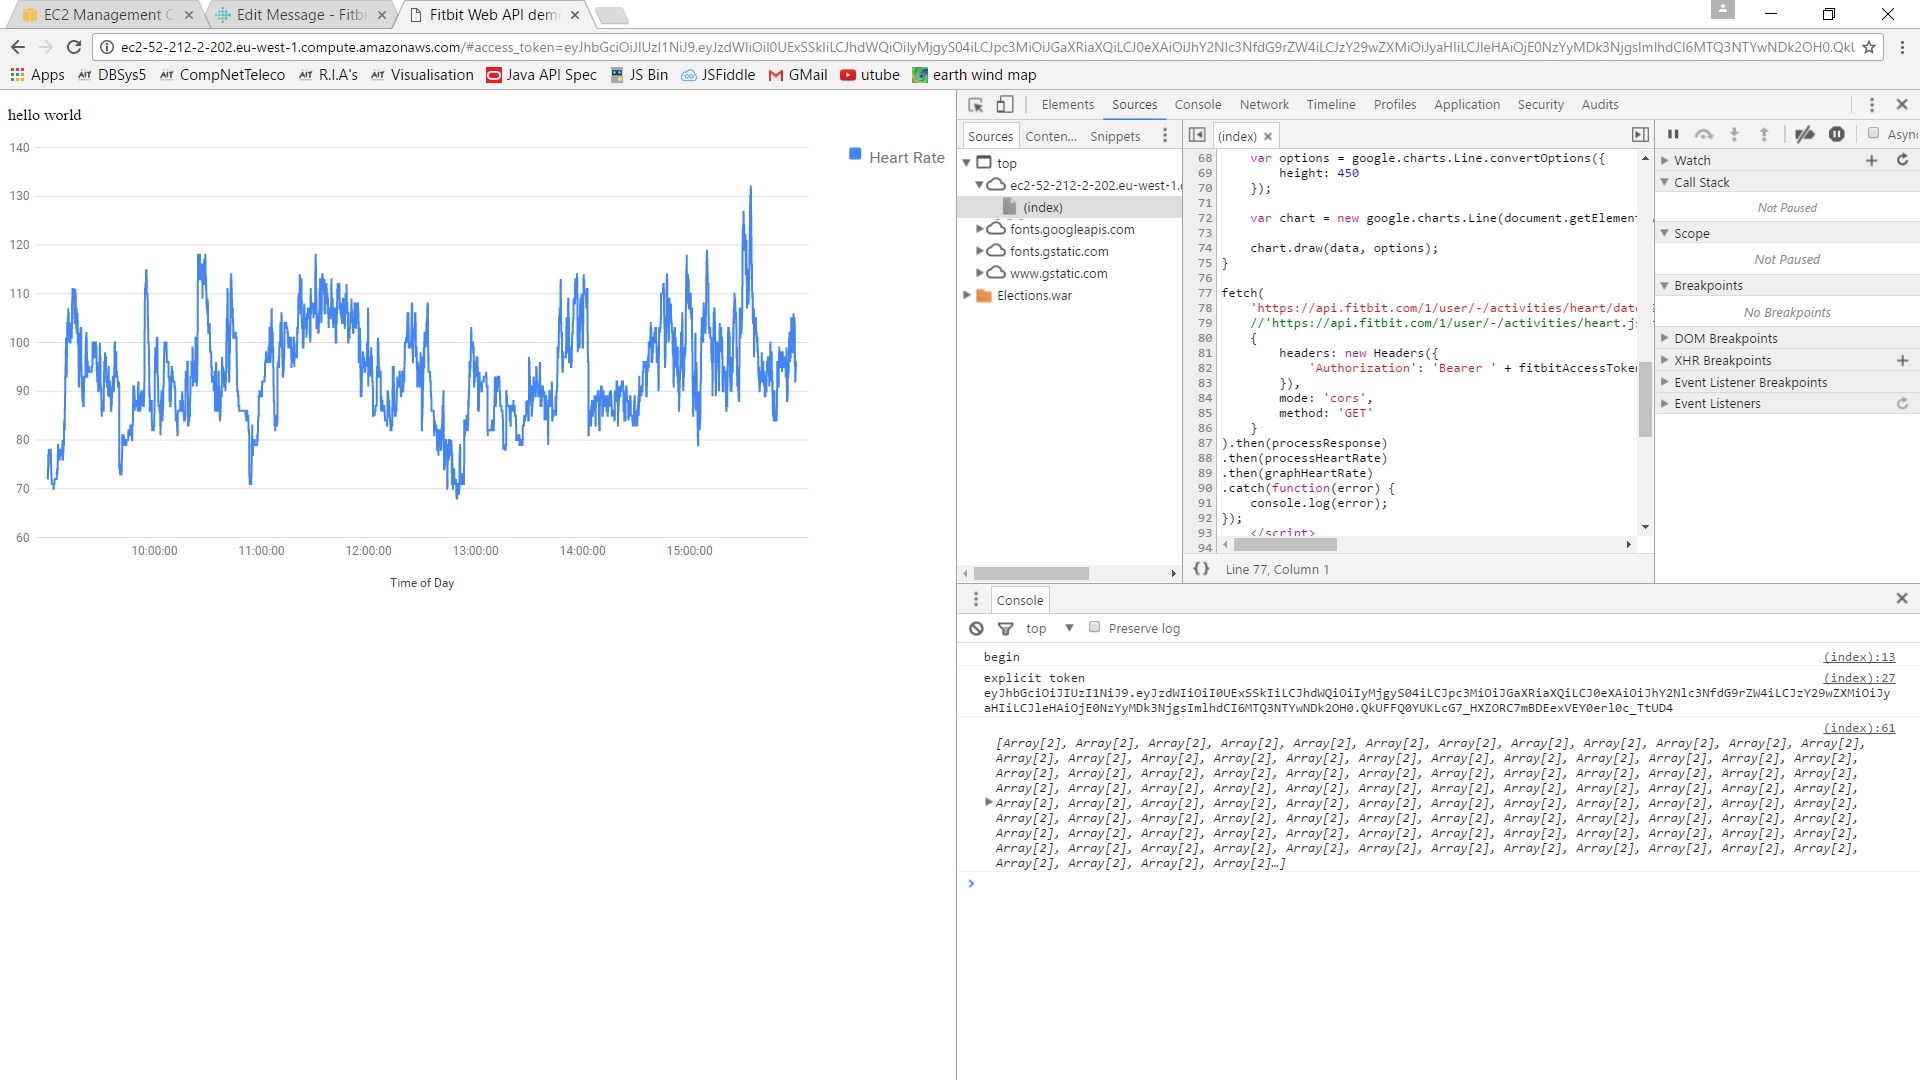Open console context dropdown 'top'

1049,628
